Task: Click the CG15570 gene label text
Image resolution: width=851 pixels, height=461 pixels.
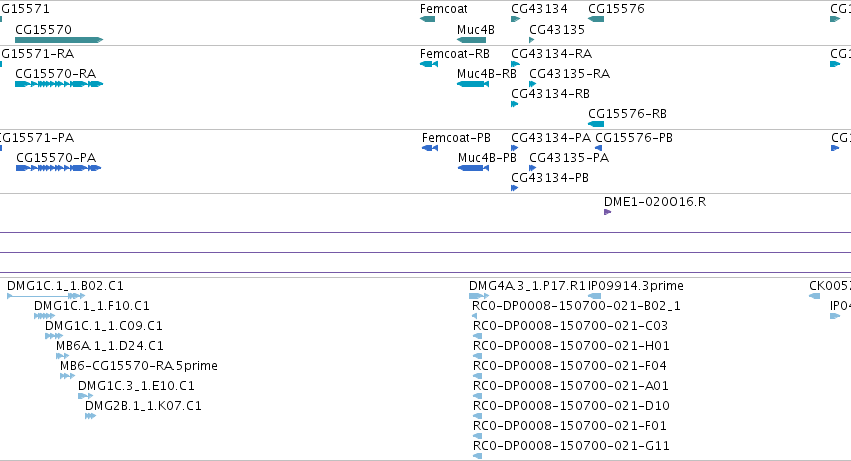Action: point(43,30)
